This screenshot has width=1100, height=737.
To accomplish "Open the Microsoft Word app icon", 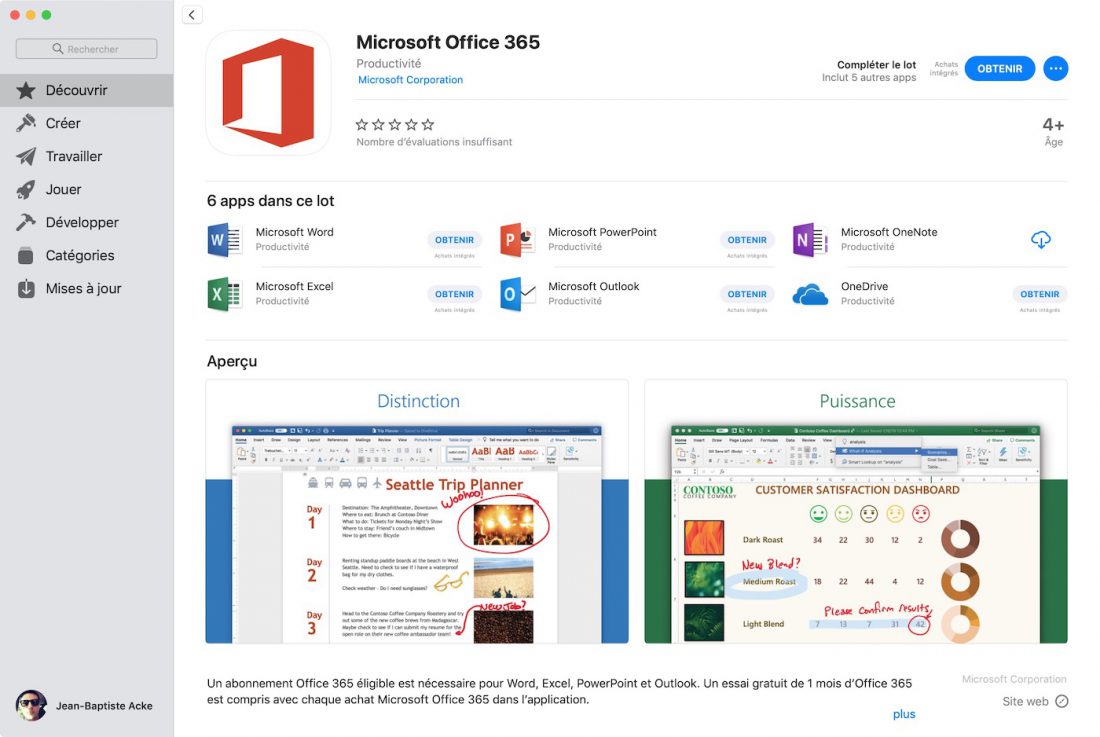I will tap(224, 240).
